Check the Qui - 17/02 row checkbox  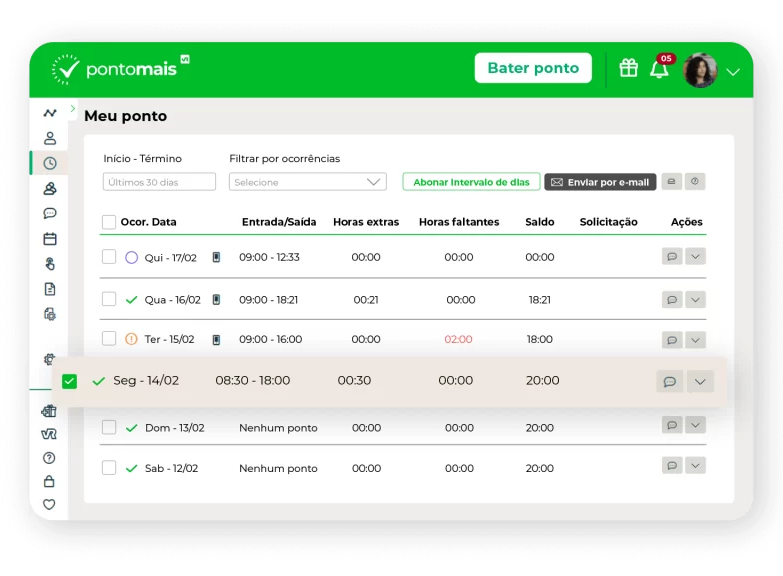tap(109, 257)
